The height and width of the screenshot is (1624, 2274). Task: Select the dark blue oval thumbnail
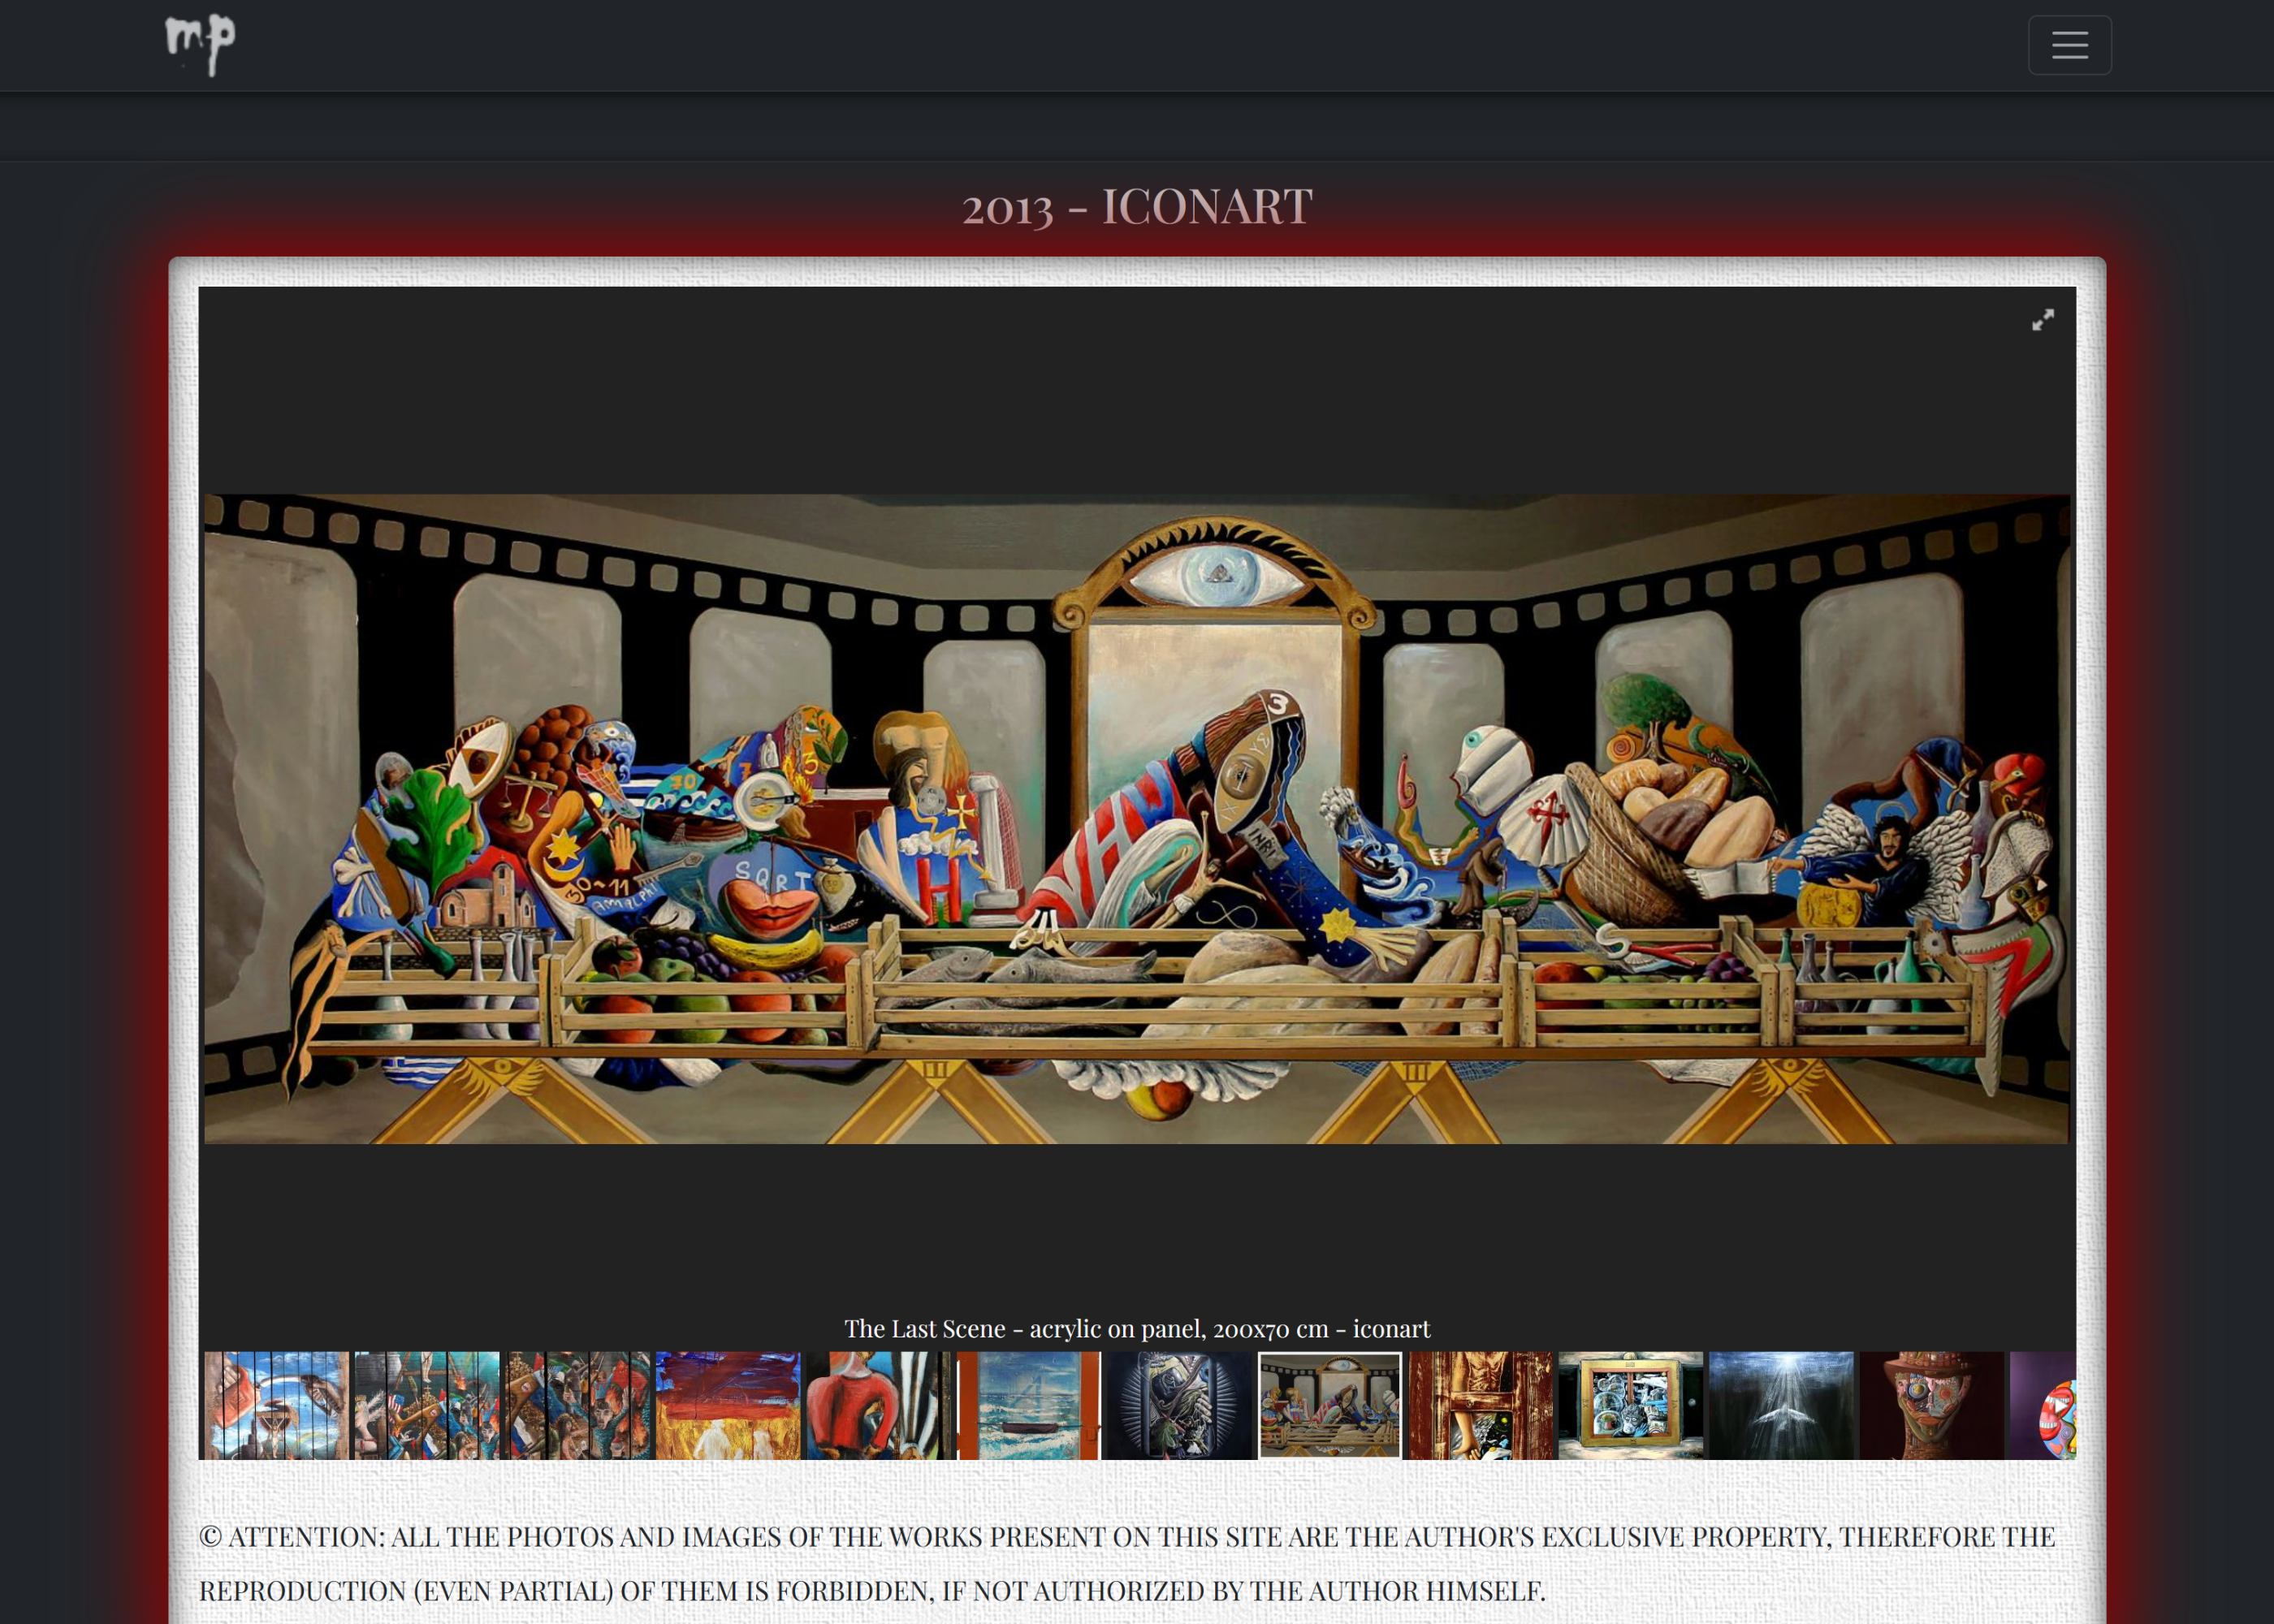(x=1180, y=1405)
